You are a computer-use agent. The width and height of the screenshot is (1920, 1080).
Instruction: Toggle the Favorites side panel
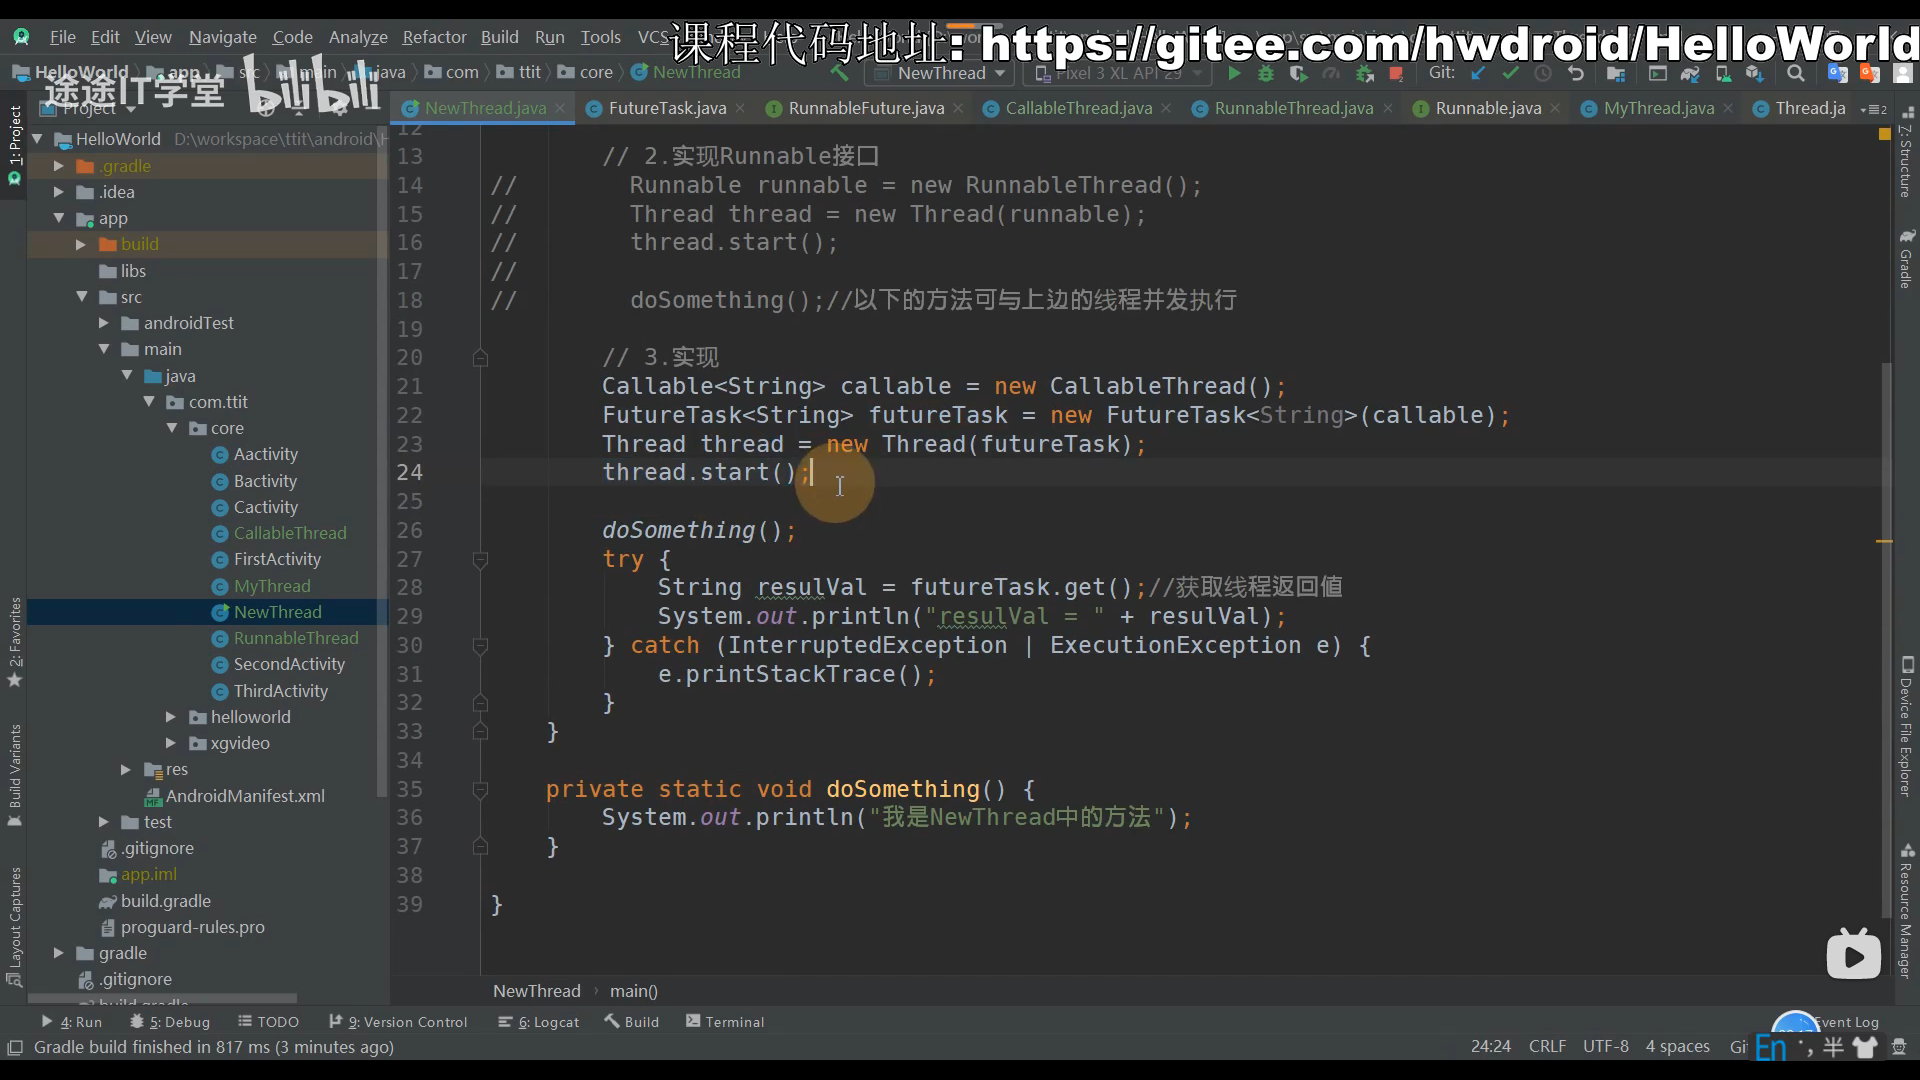pos(14,642)
